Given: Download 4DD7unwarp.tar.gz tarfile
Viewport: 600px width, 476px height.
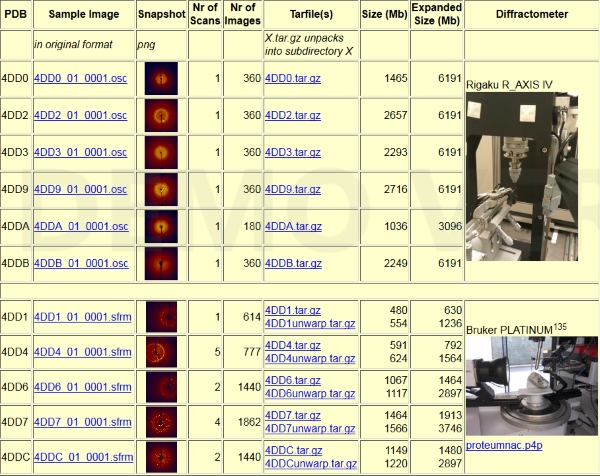Looking at the screenshot, I should click(x=310, y=429).
